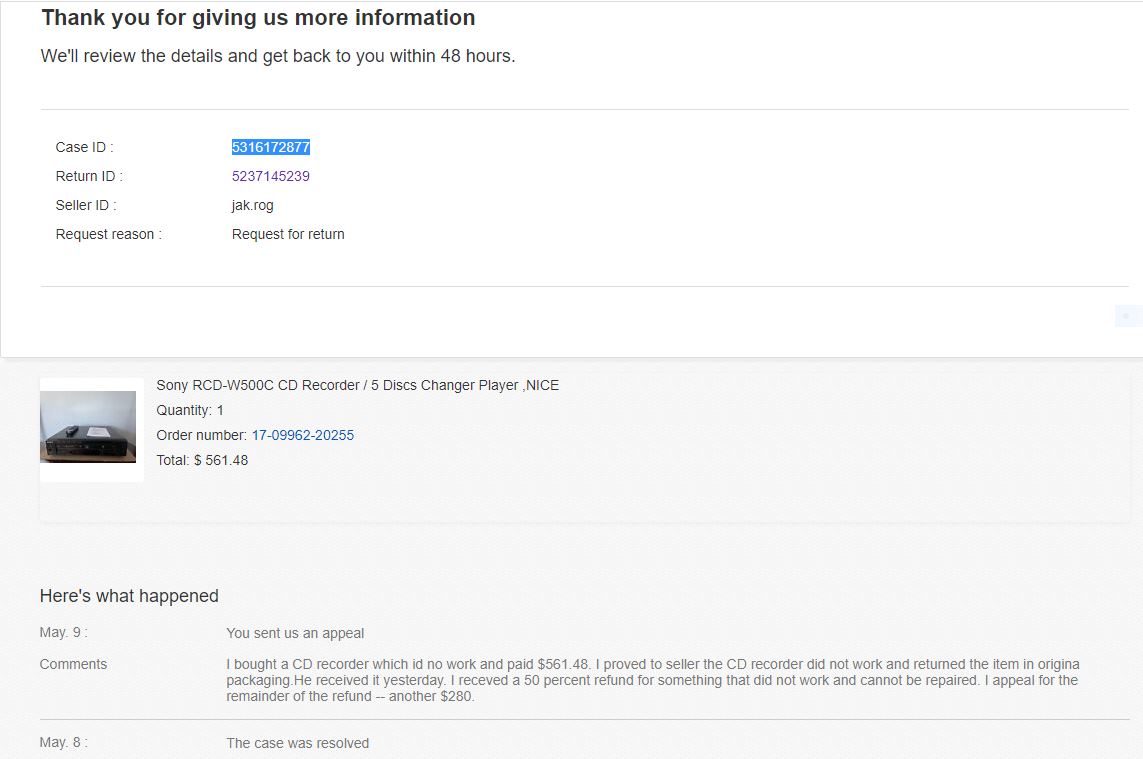Select the product title Sony RCD-W500C CD Recorder
This screenshot has height=759, width=1143.
coord(357,385)
